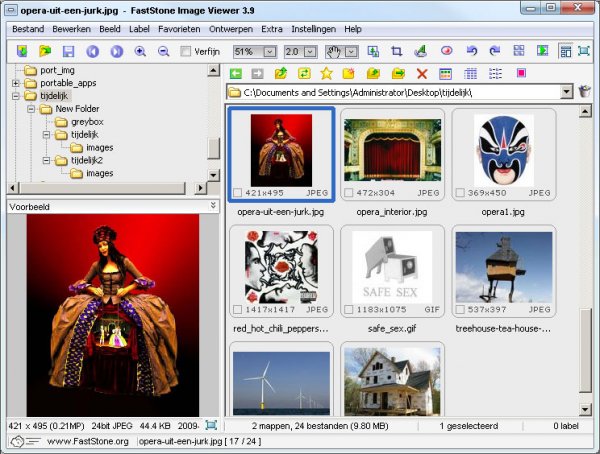Viewport: 600px width, 454px height.
Task: Open the Instellingen menu
Action: pyautogui.click(x=314, y=29)
